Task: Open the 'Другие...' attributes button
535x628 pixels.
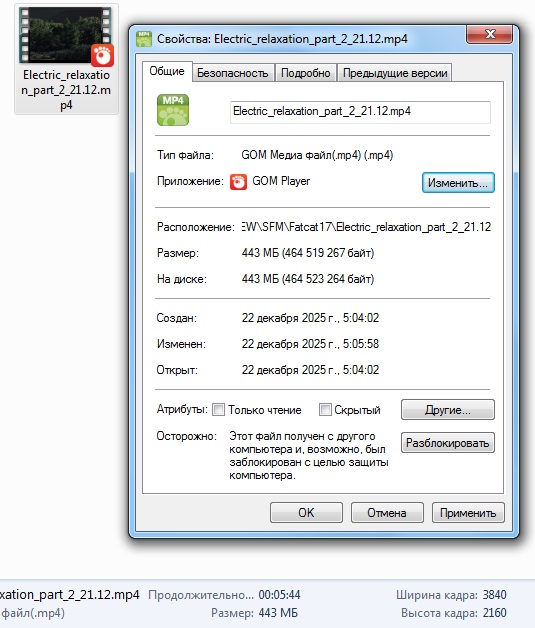Action: point(448,410)
